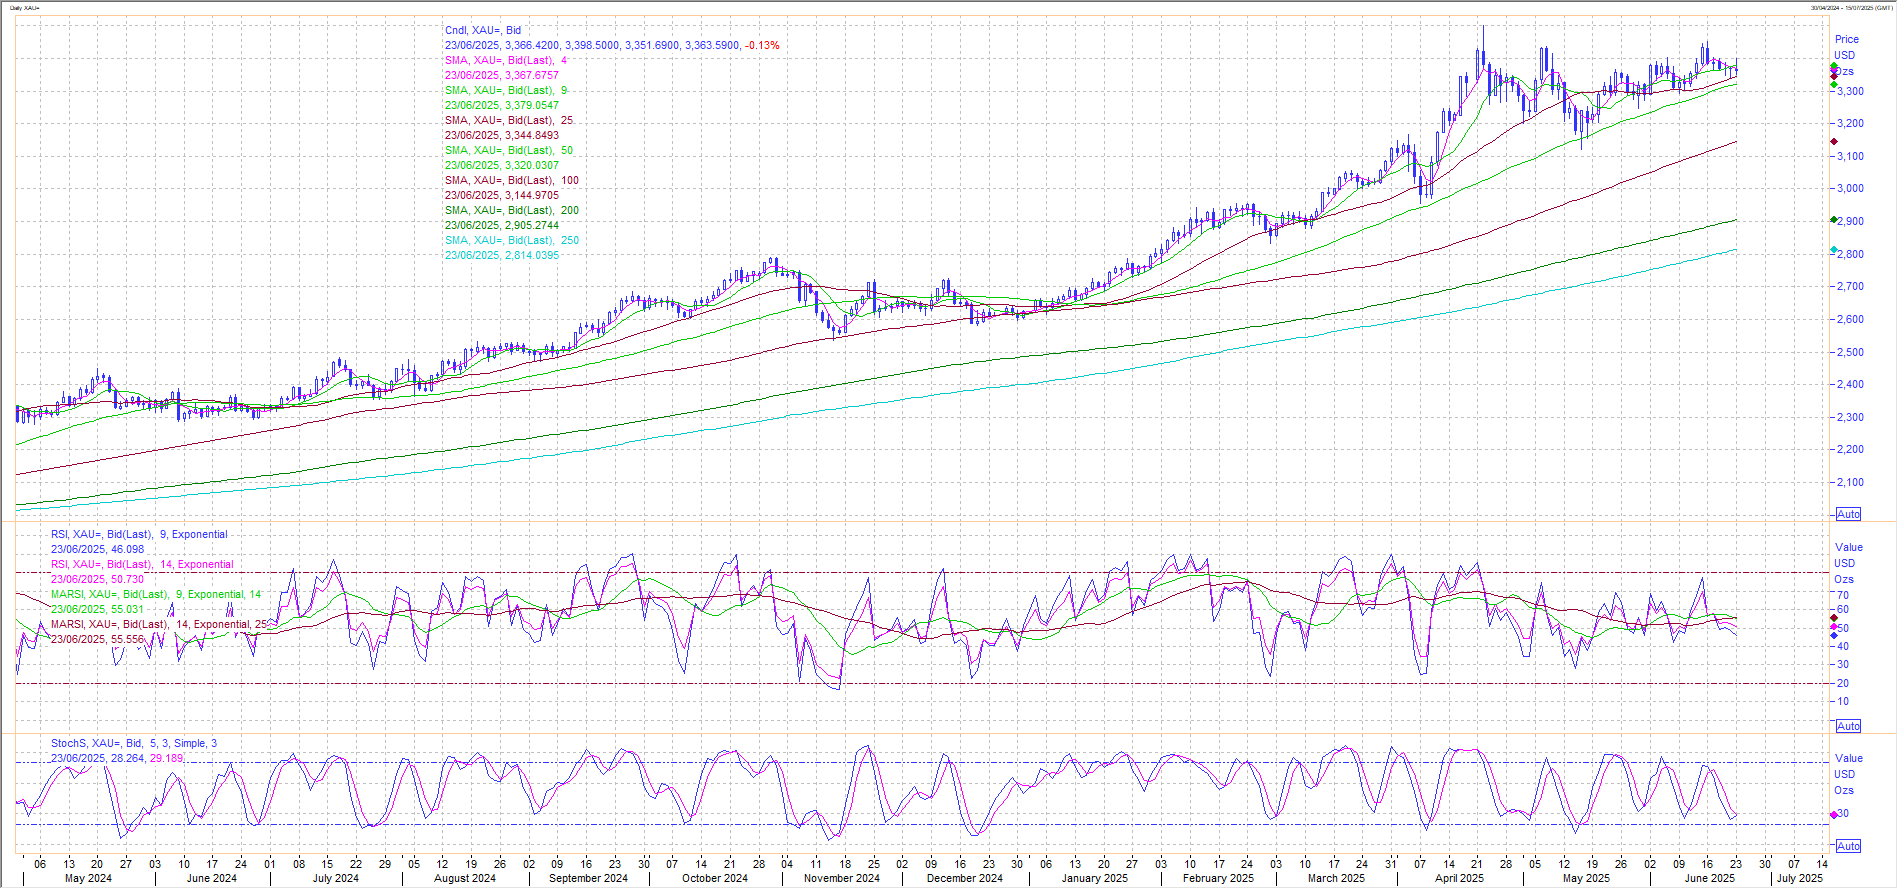This screenshot has width=1898, height=889.
Task: Click the 'SMA, XAU=, Bid(Last), 9' legend
Action: tap(506, 90)
